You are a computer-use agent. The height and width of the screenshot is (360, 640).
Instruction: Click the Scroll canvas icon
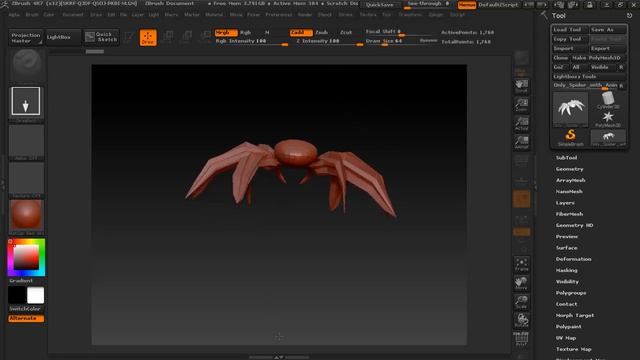point(521,86)
